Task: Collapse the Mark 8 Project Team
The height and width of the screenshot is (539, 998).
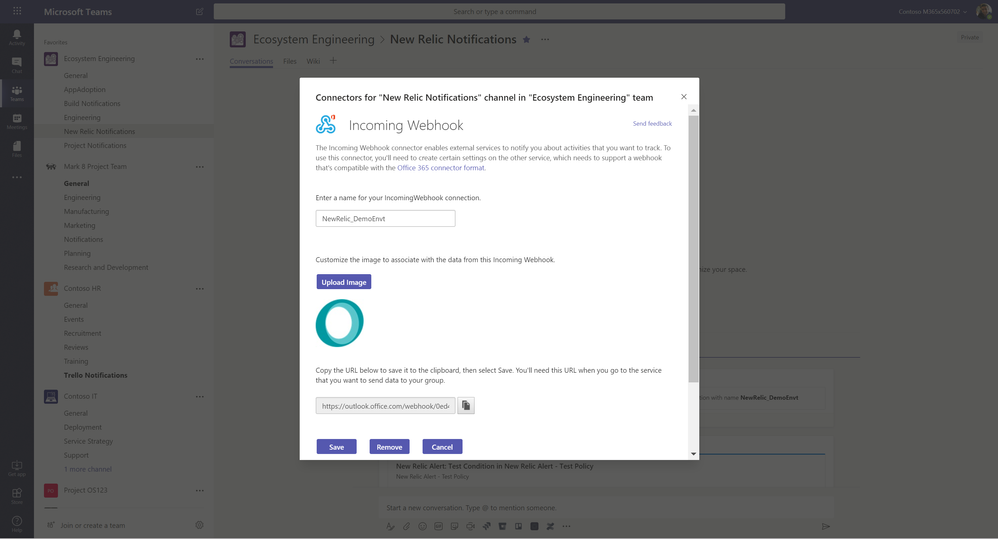Action: 95,167
